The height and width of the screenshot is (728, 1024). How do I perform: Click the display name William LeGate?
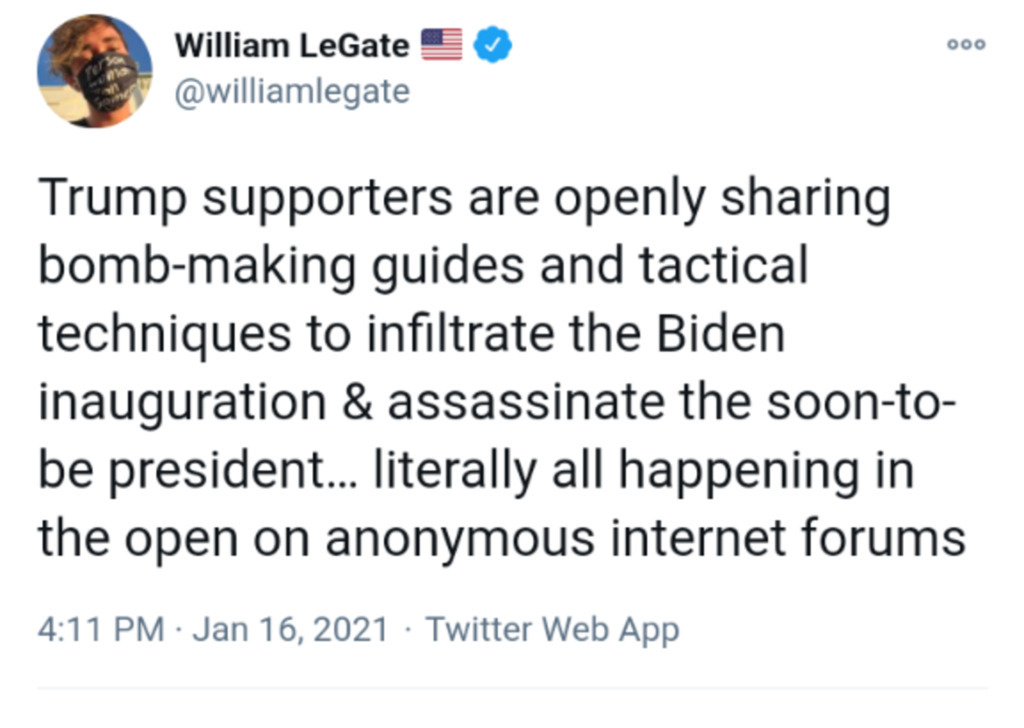(x=292, y=45)
